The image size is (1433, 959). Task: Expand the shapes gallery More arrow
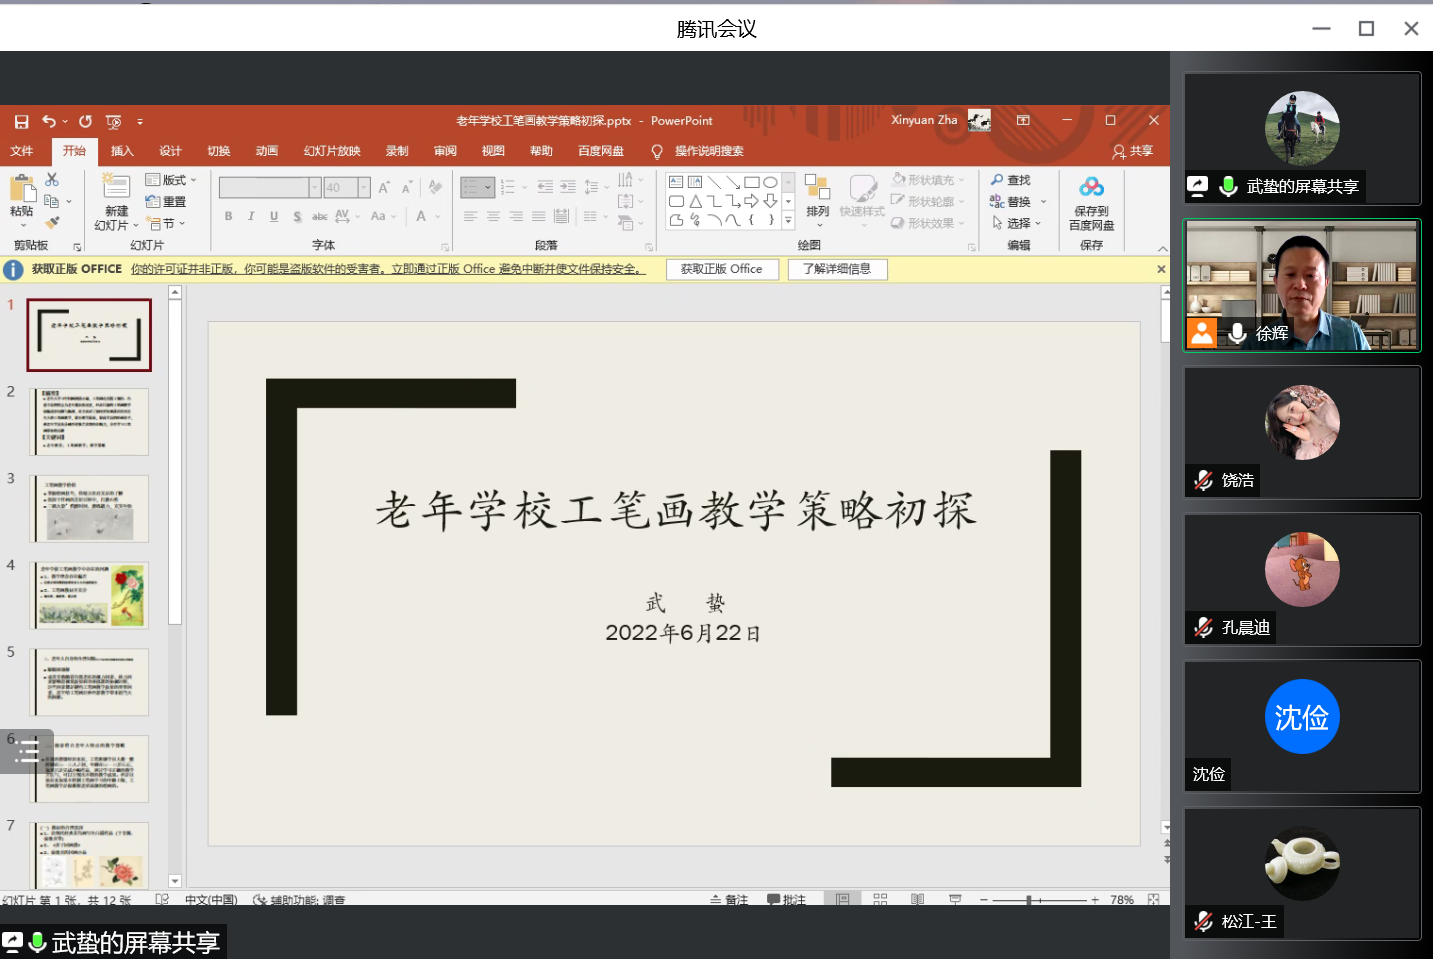[788, 220]
